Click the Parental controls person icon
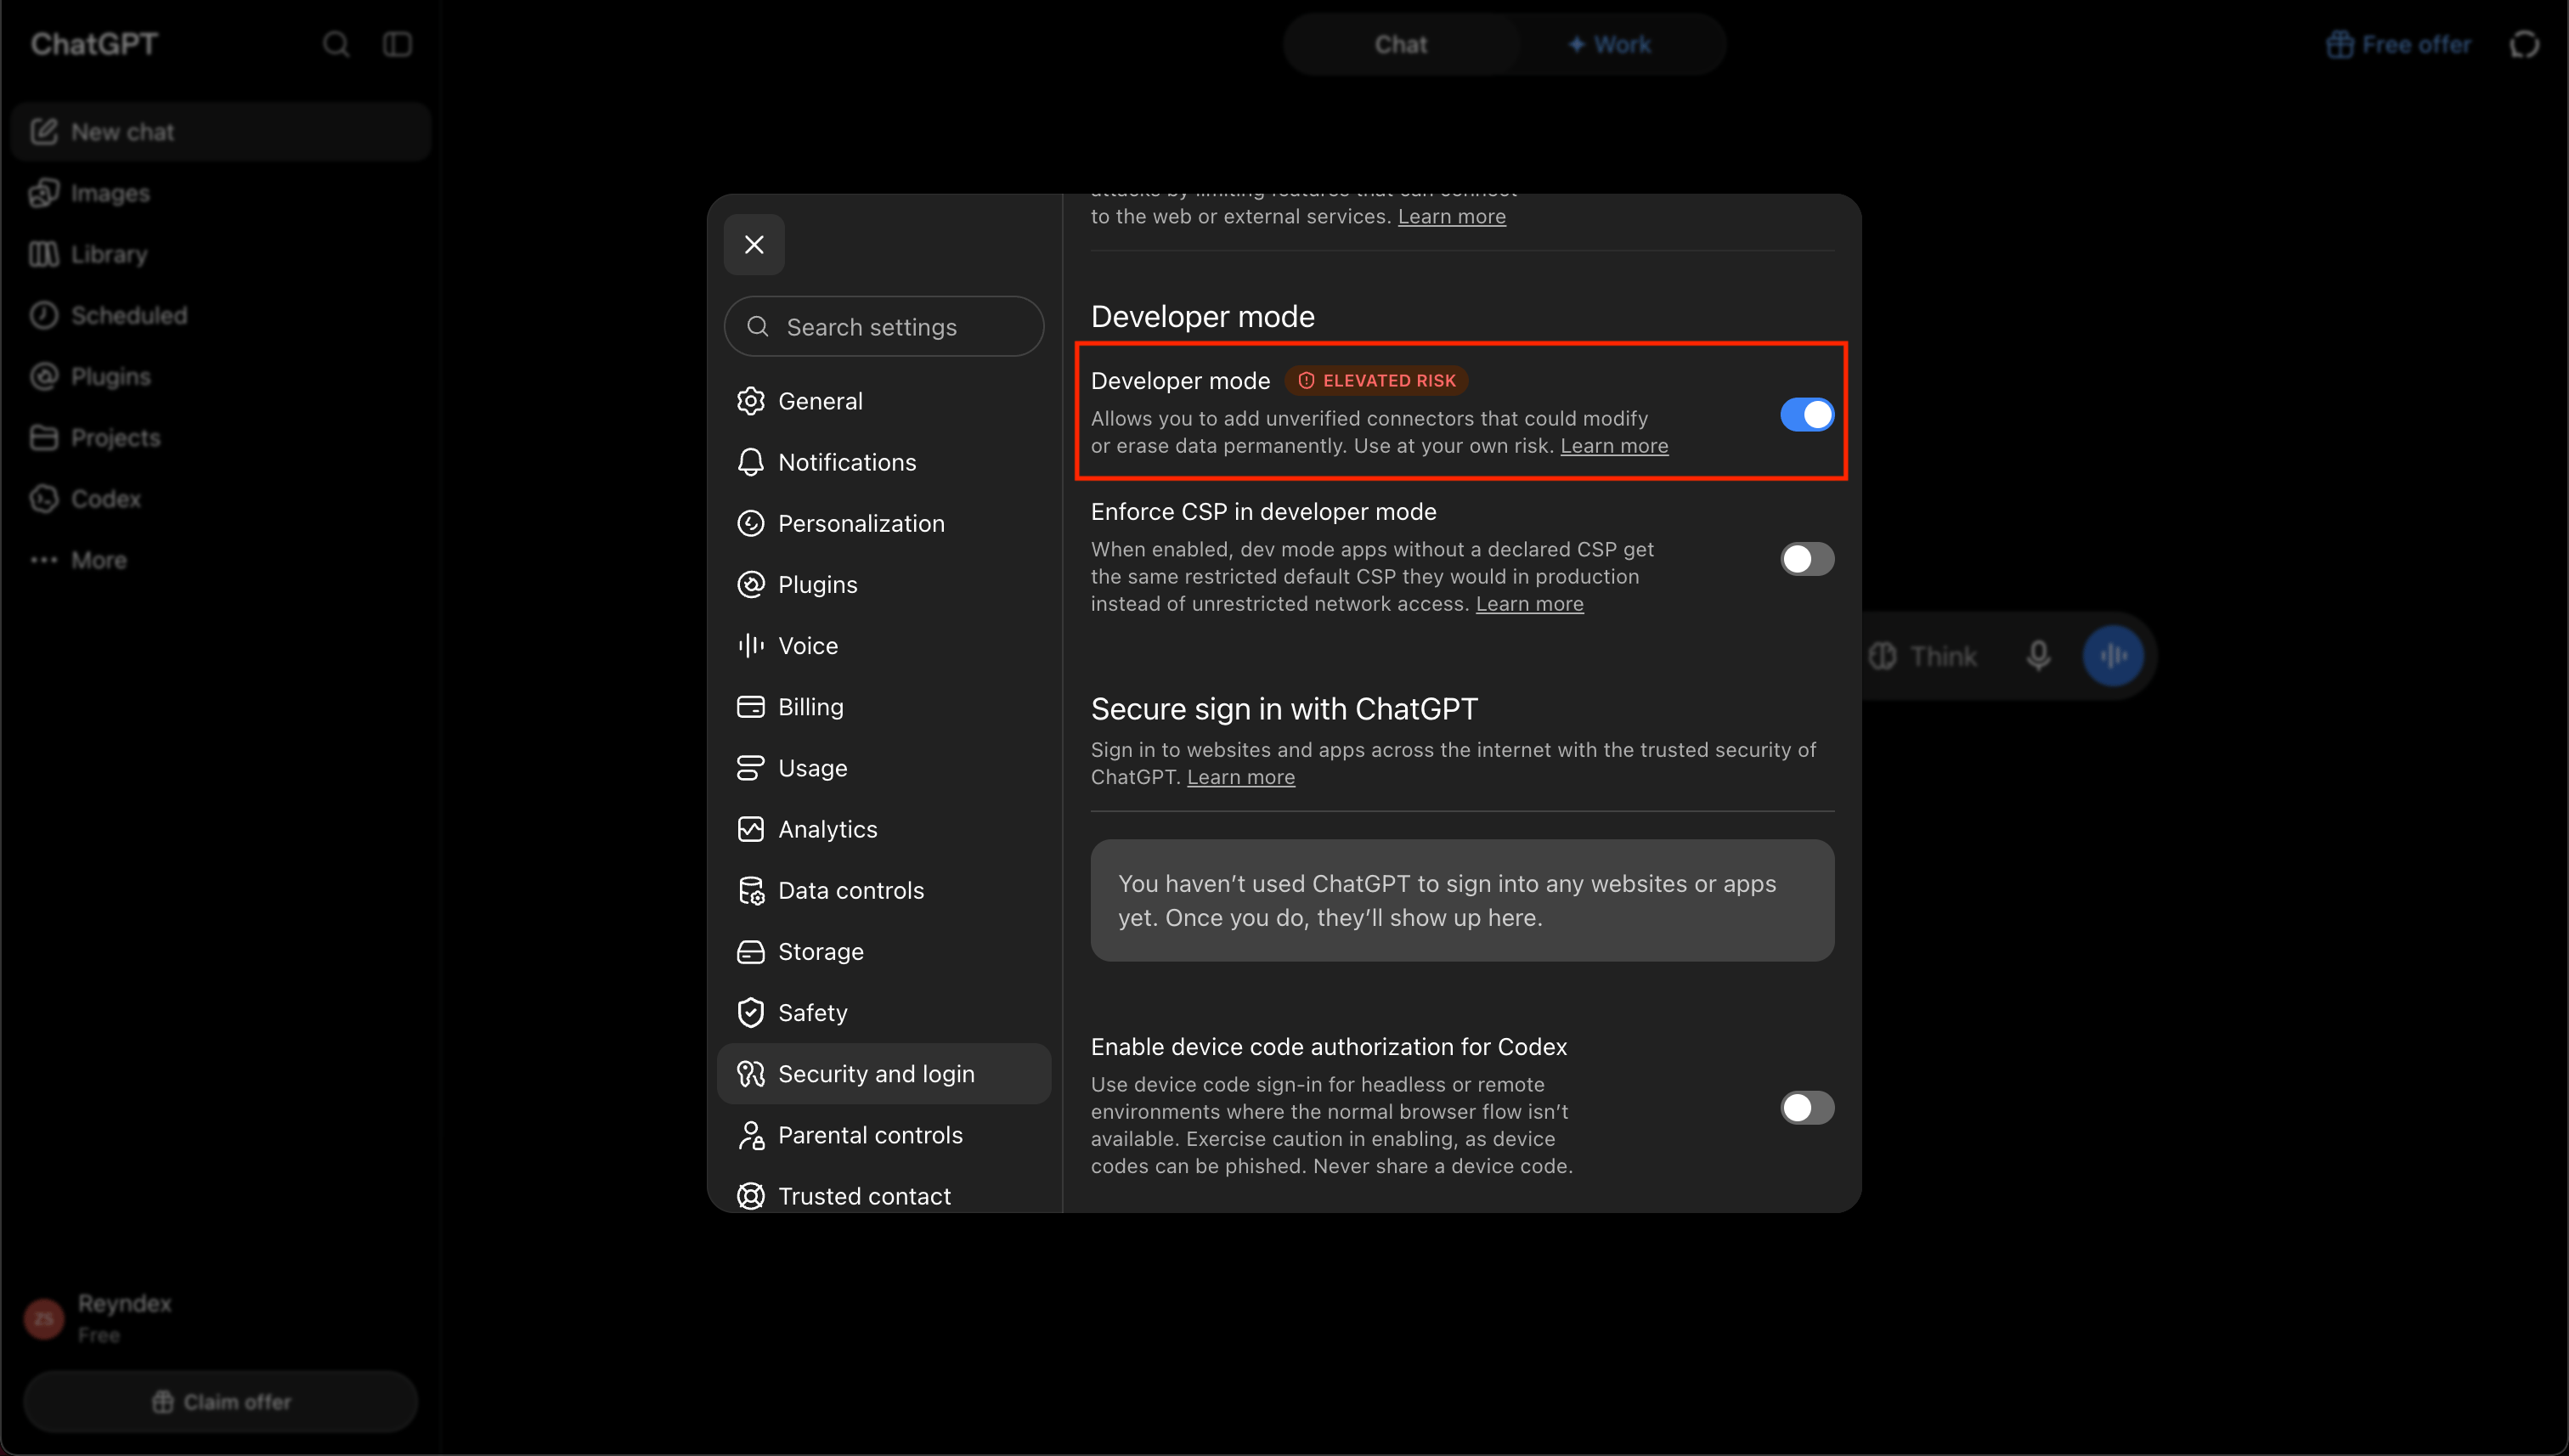2569x1456 pixels. [x=750, y=1135]
